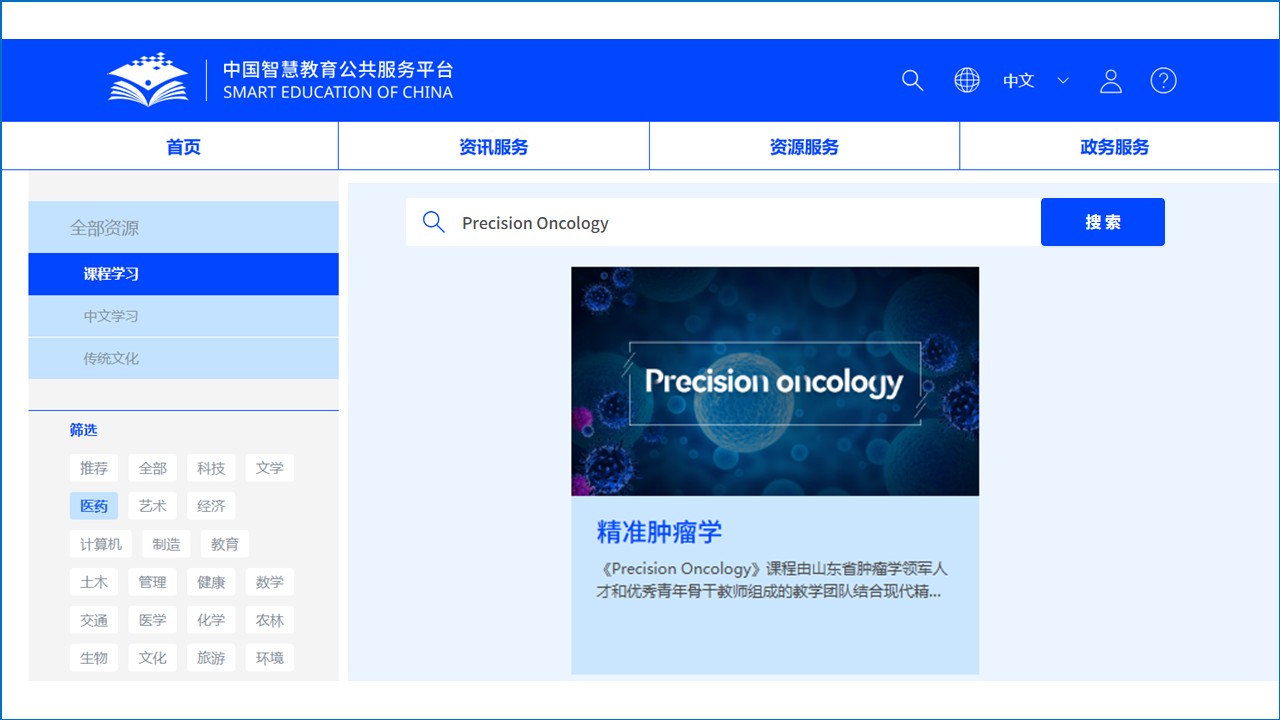This screenshot has height=720, width=1280.
Task: Toggle the 医药 filter tag
Action: tap(94, 506)
